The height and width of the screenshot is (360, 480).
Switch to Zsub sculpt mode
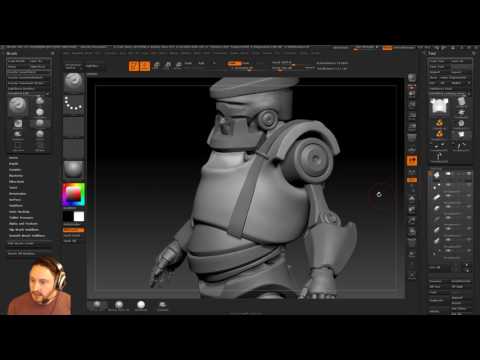click(x=246, y=63)
